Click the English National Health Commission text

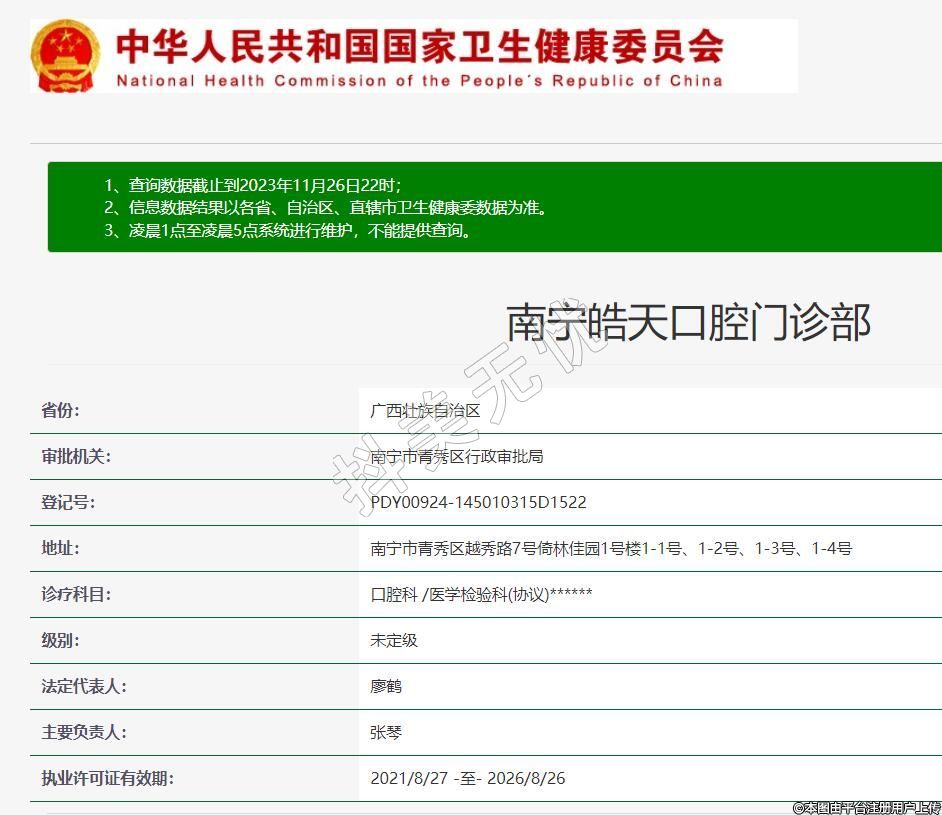pyautogui.click(x=419, y=81)
